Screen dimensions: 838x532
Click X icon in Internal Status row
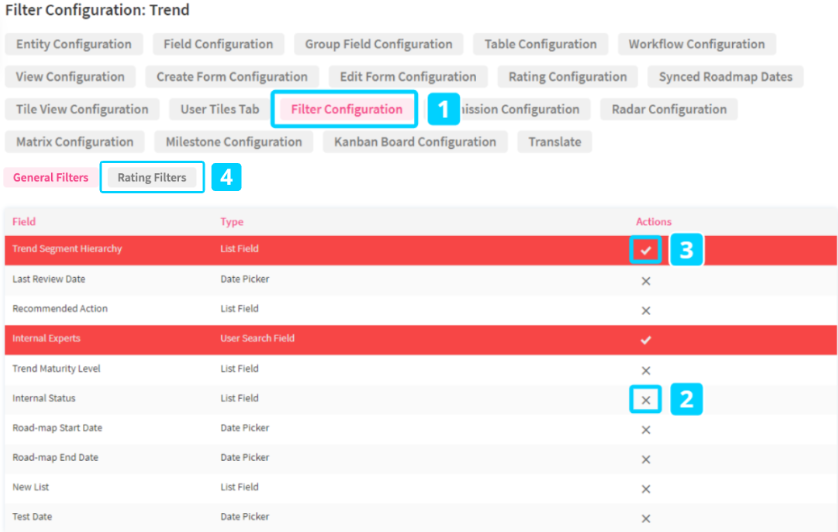coord(645,400)
